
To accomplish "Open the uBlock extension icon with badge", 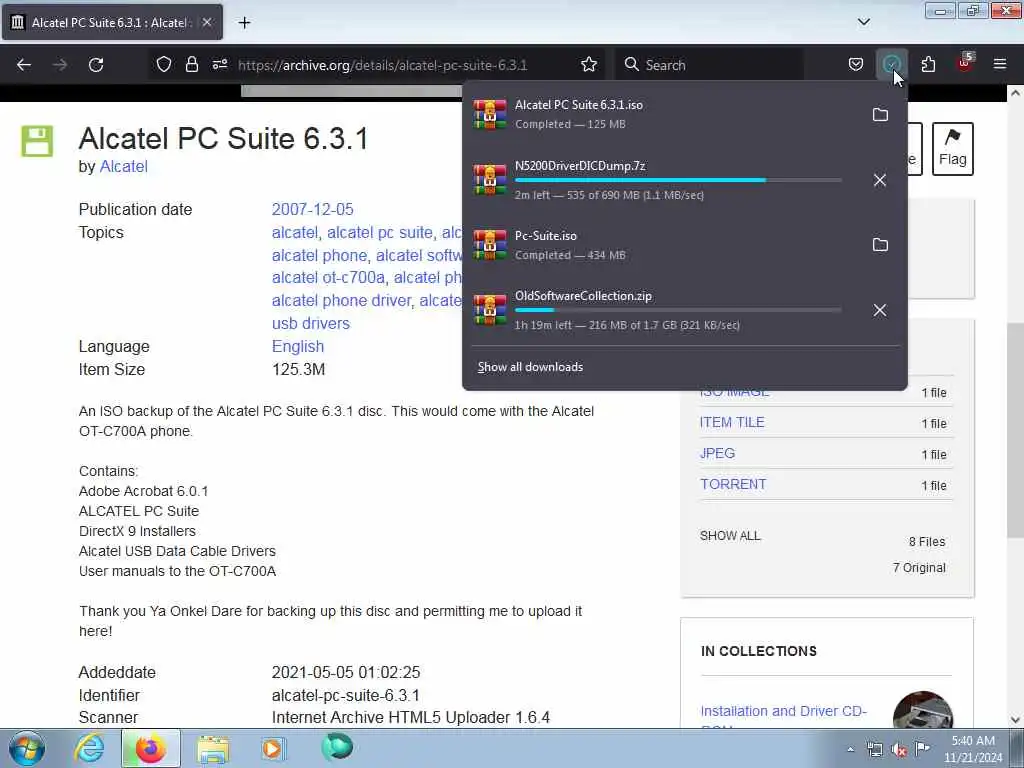I will [x=965, y=65].
